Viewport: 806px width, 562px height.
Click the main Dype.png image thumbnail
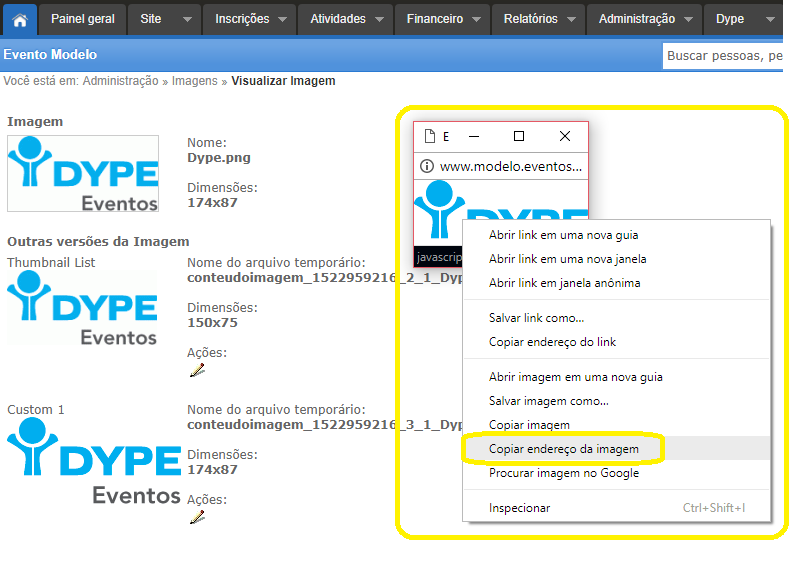(83, 173)
